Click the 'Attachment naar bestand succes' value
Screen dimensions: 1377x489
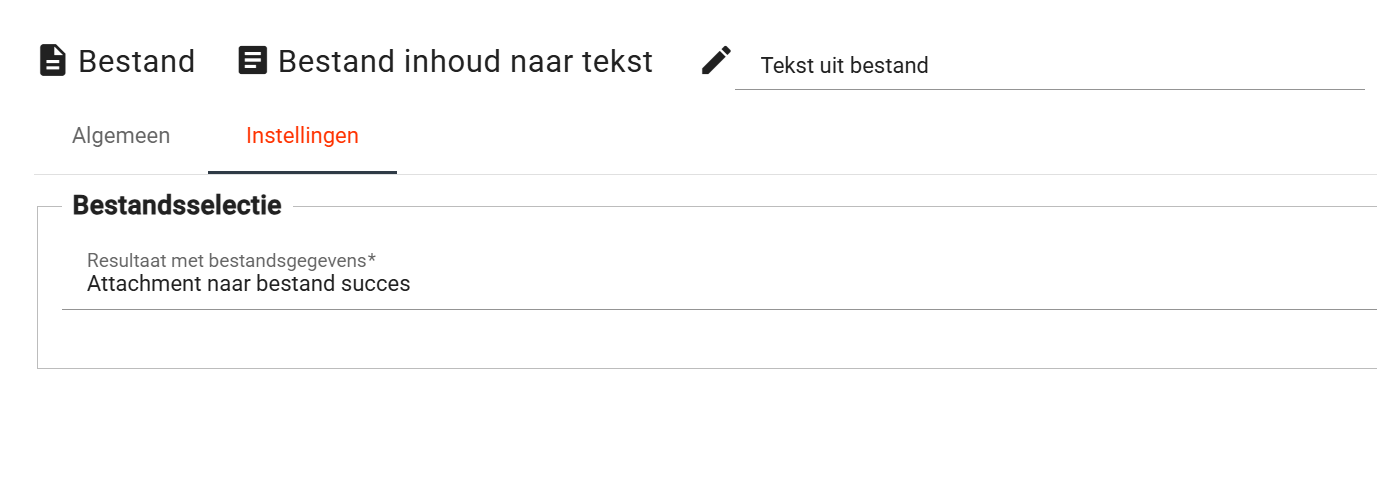click(x=248, y=284)
